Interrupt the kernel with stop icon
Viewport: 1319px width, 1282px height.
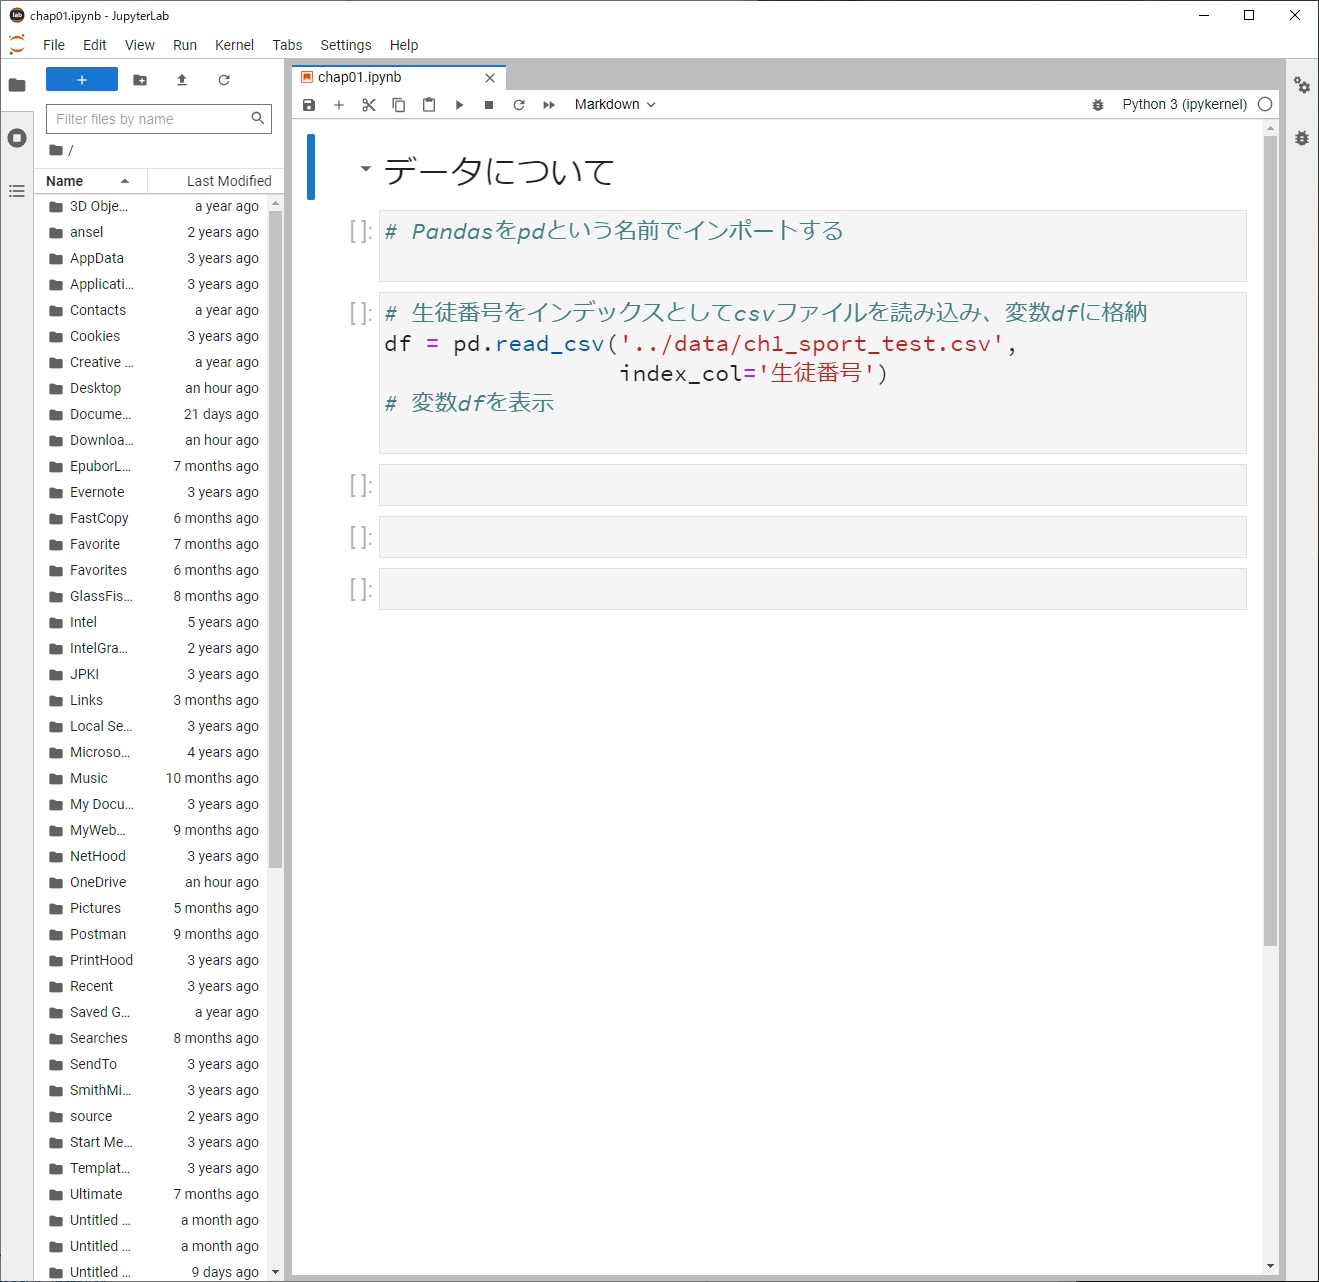pyautogui.click(x=489, y=105)
